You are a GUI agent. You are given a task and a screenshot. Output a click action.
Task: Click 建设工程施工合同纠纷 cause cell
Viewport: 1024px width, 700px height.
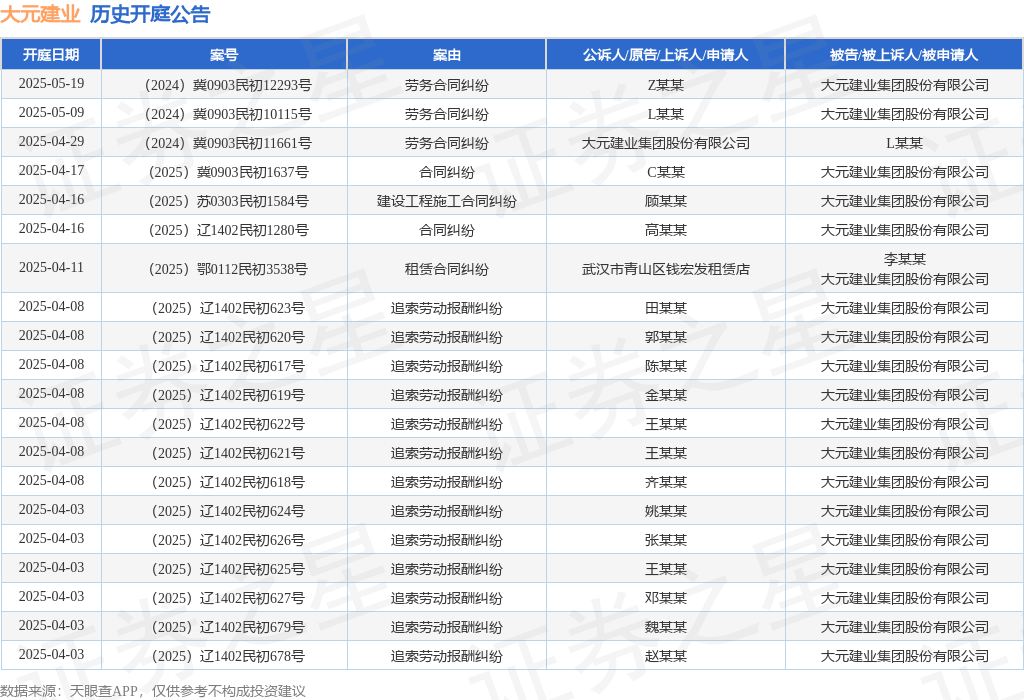pos(447,201)
